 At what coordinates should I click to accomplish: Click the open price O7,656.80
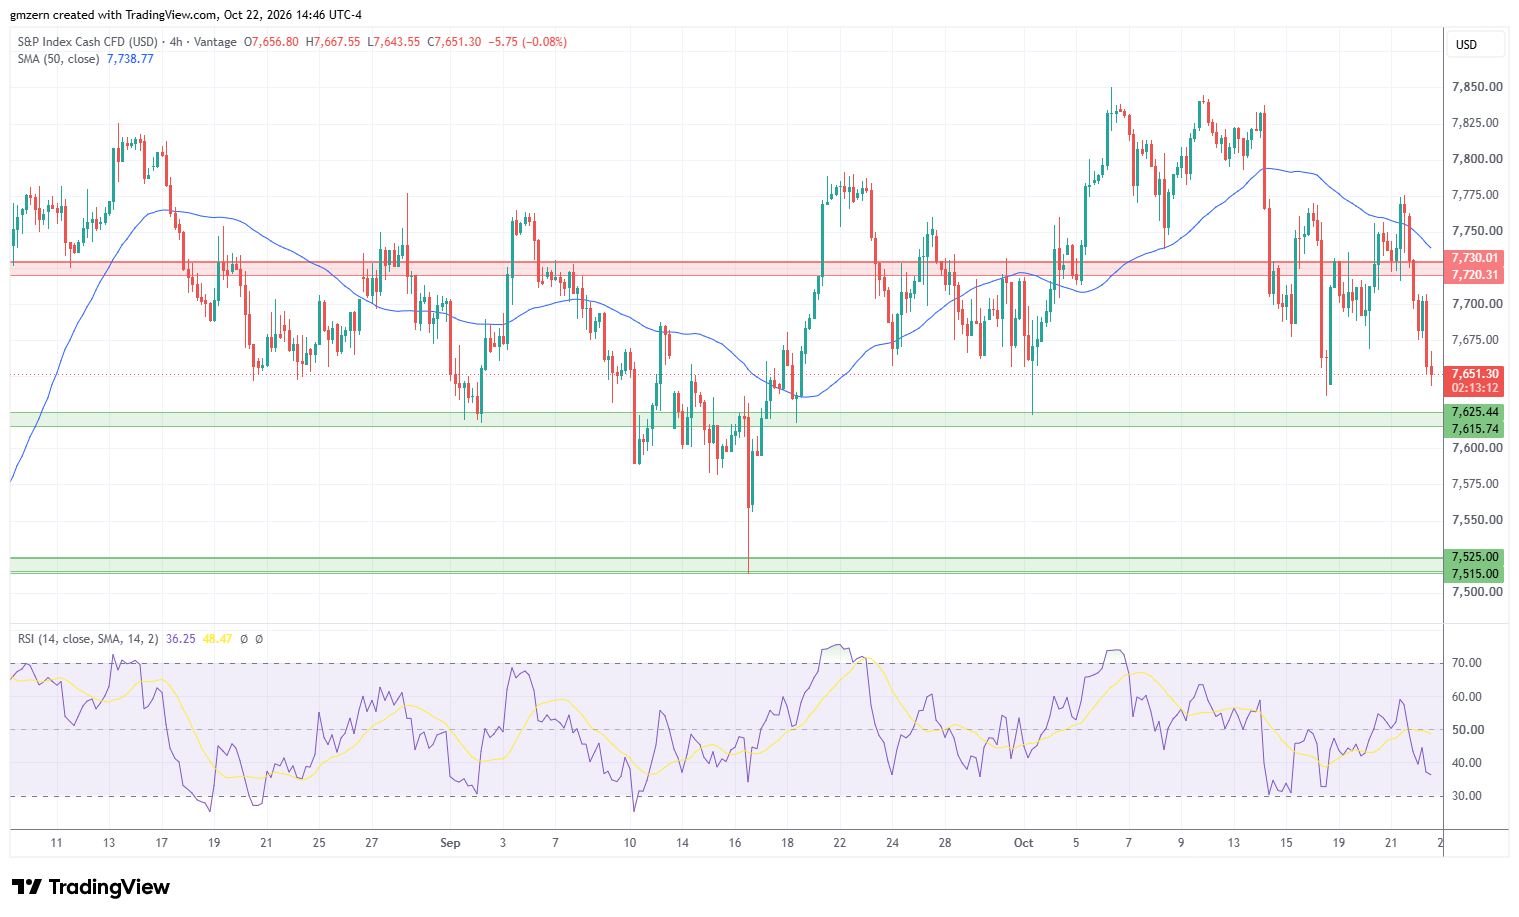[271, 42]
